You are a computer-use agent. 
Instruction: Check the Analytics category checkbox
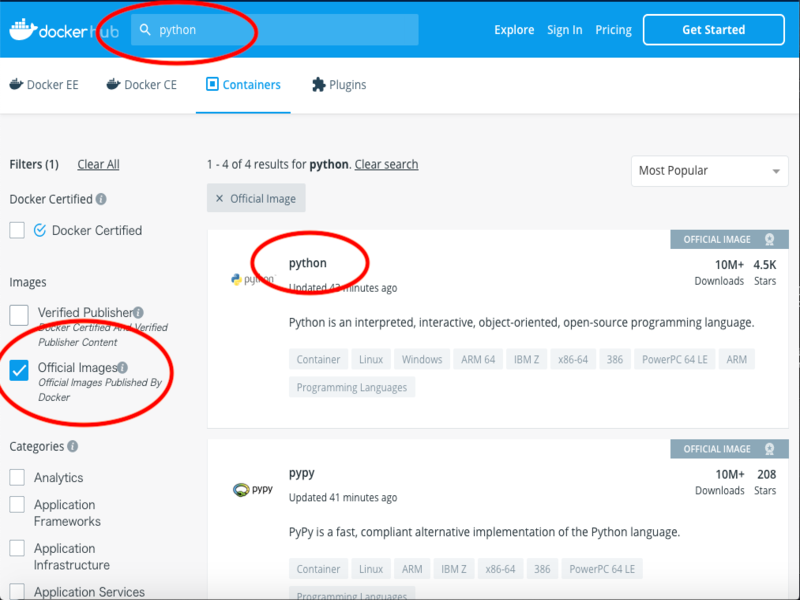coord(17,478)
